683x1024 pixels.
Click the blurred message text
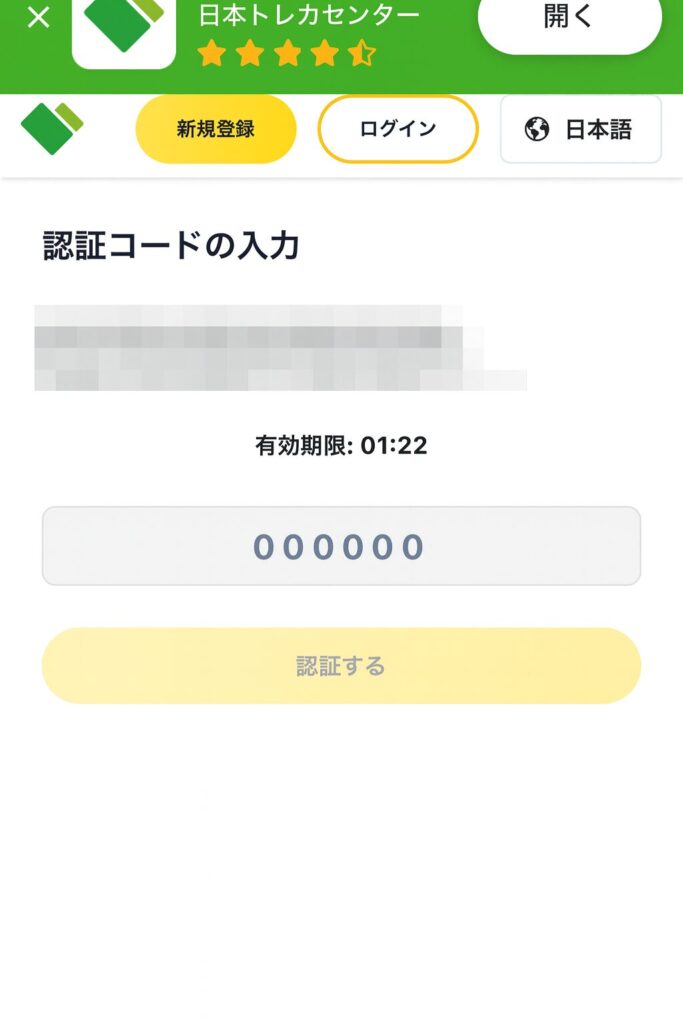(x=260, y=348)
